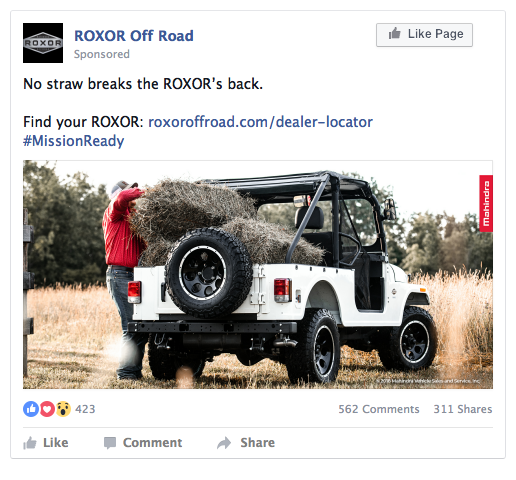Screen dimensions: 516x480
Task: Open the 423 reactions count
Action: tap(85, 409)
